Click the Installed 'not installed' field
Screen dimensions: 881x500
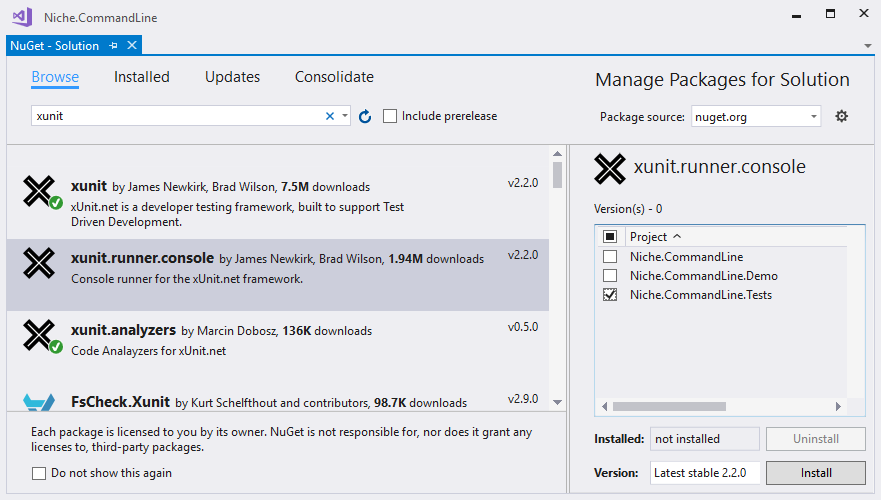[705, 439]
